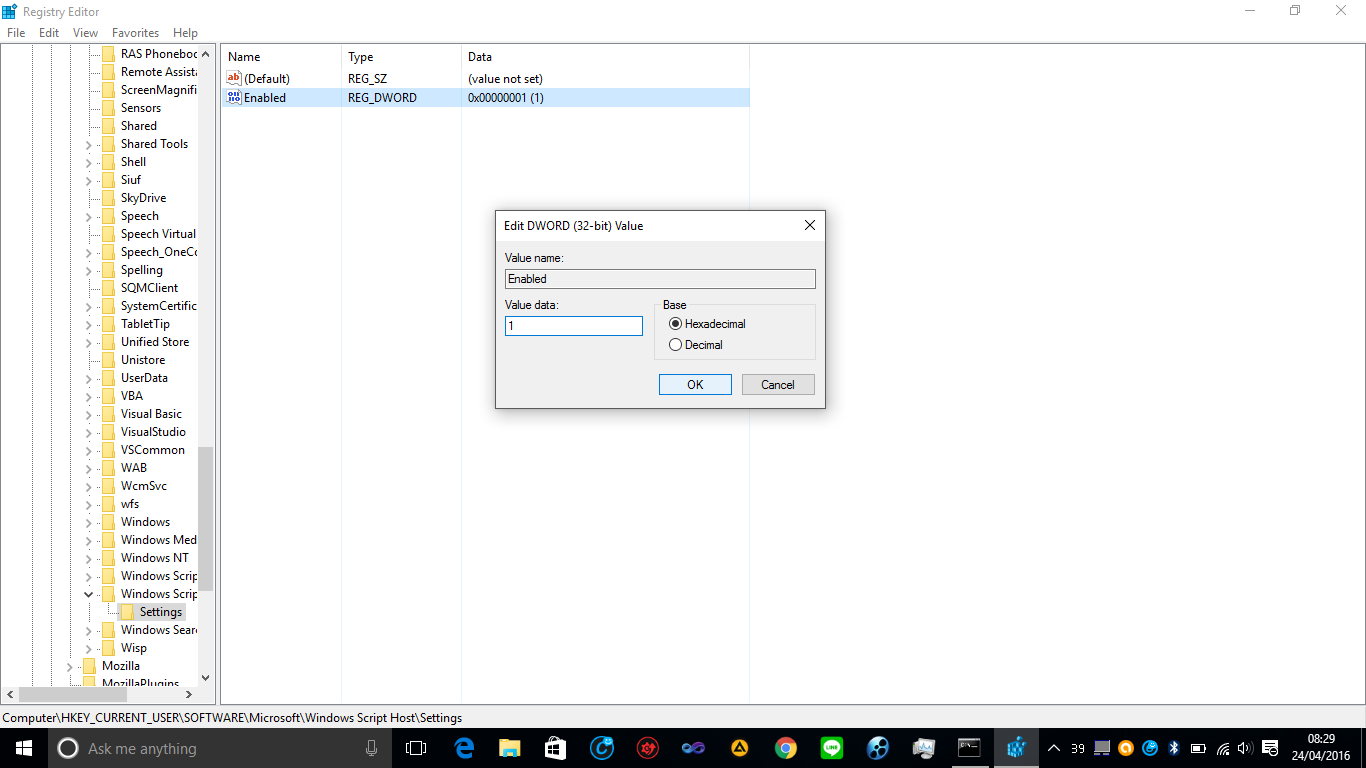1366x768 pixels.
Task: Expand the WcmSvc key
Action: pos(88,487)
